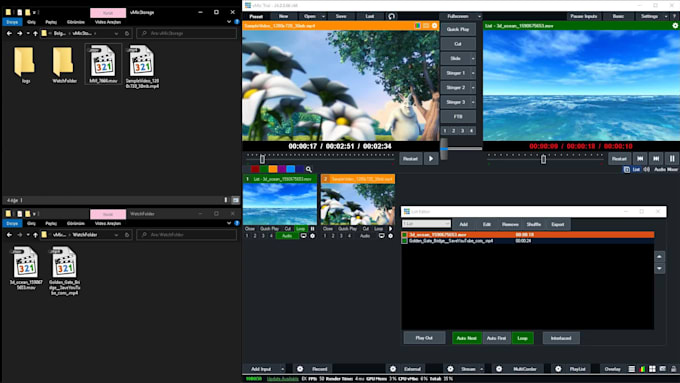Click the preview seek slider handle
680x383 pixels.
coord(262,159)
